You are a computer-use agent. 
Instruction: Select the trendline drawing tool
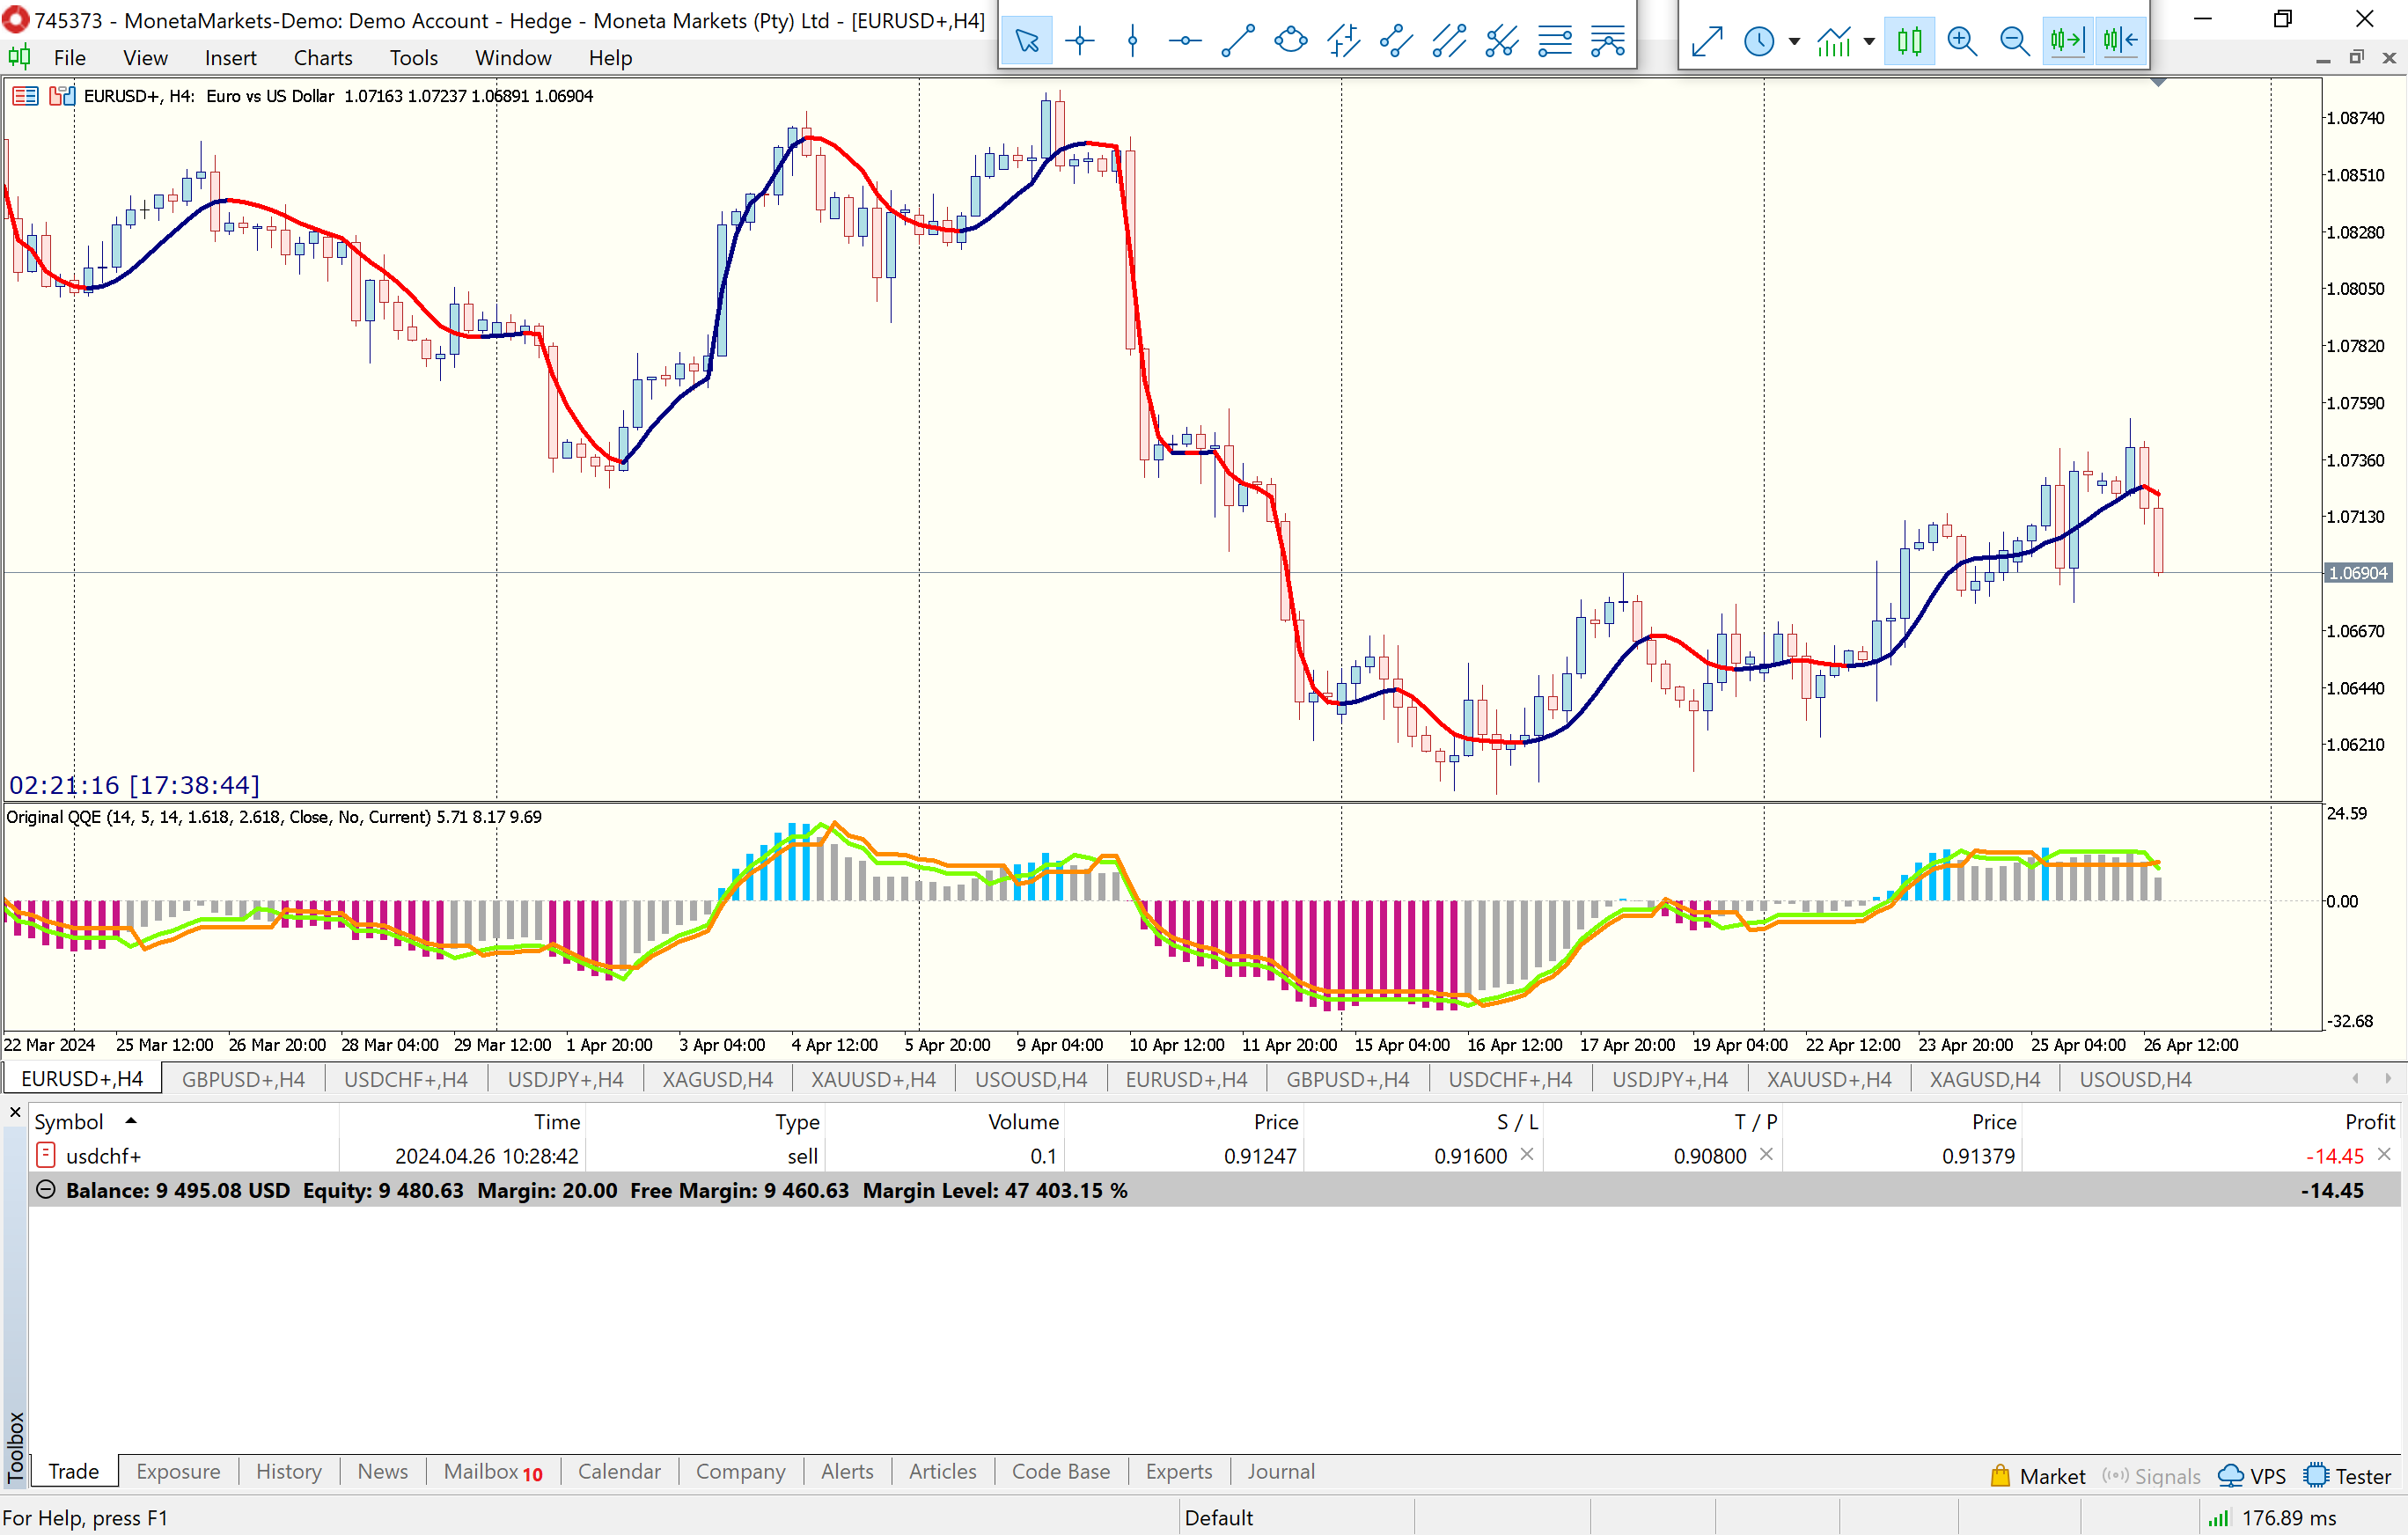1238,41
